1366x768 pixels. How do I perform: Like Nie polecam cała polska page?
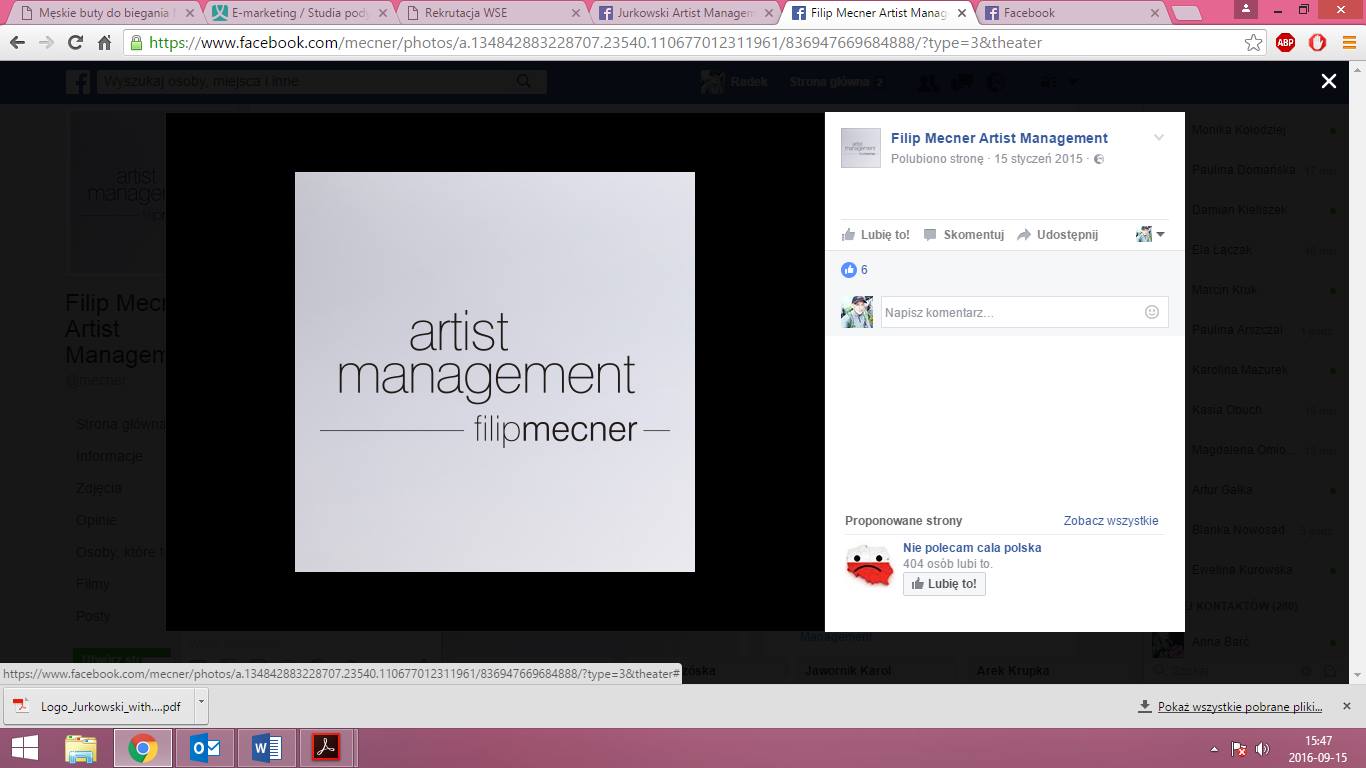944,584
